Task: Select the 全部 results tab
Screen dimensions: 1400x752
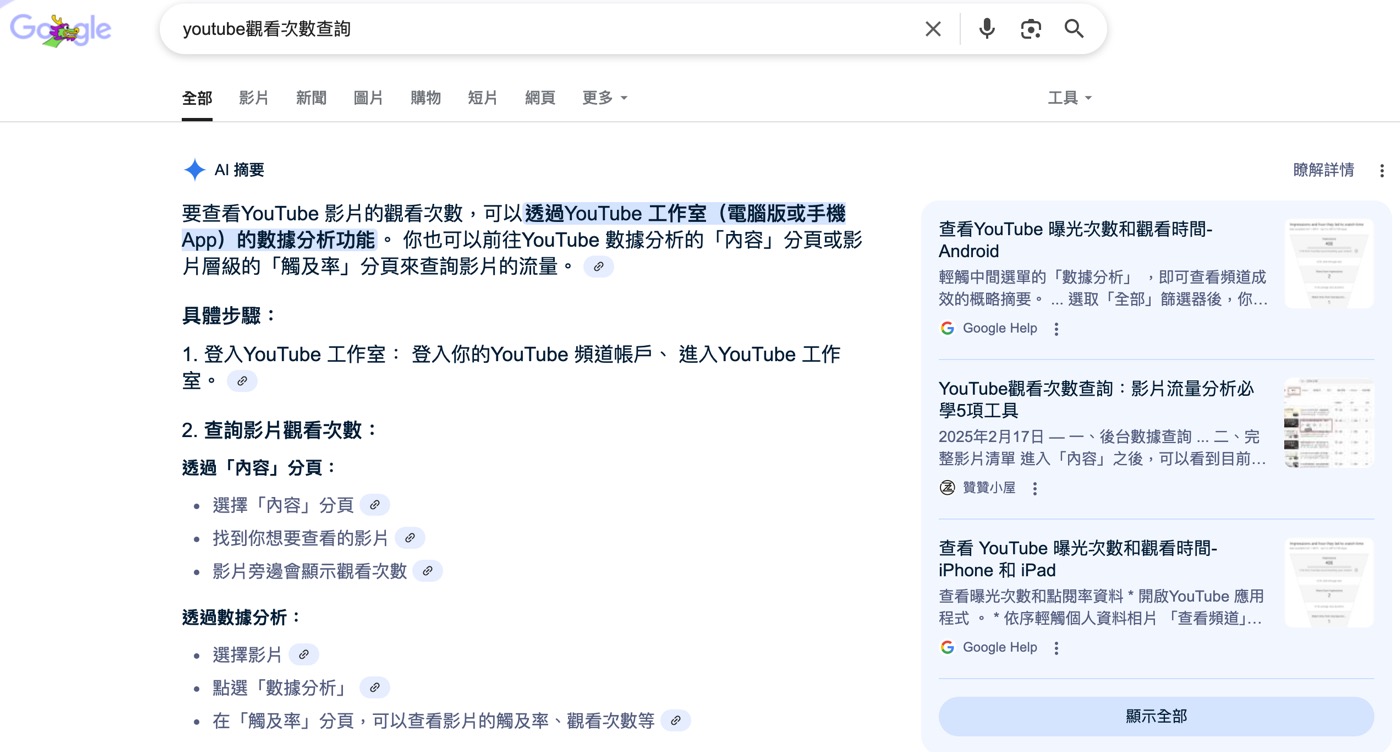Action: point(197,98)
